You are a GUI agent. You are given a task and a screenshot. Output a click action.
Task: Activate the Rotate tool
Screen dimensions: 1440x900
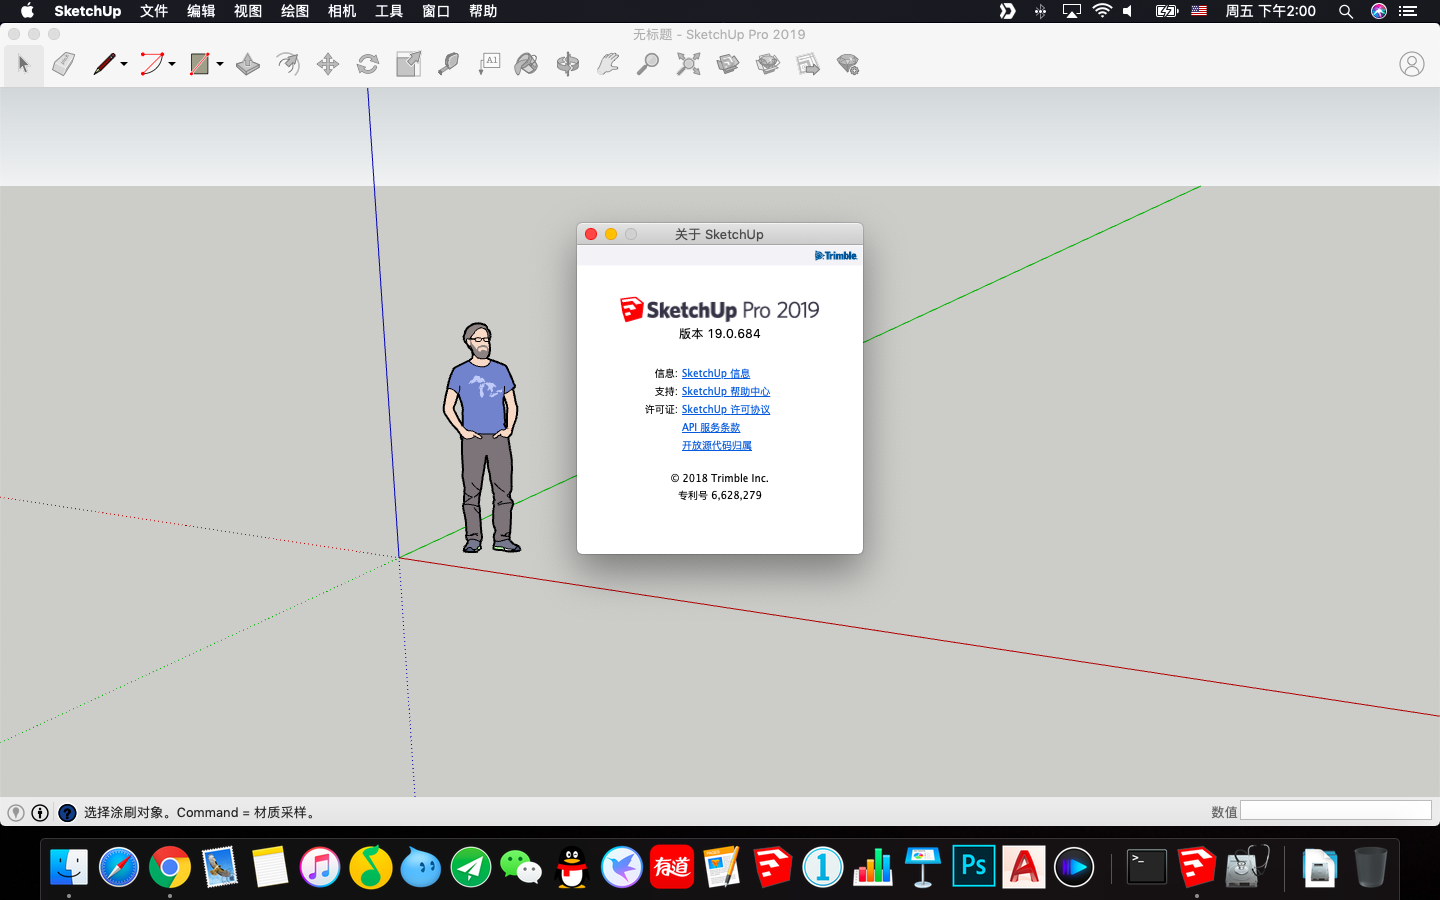368,65
